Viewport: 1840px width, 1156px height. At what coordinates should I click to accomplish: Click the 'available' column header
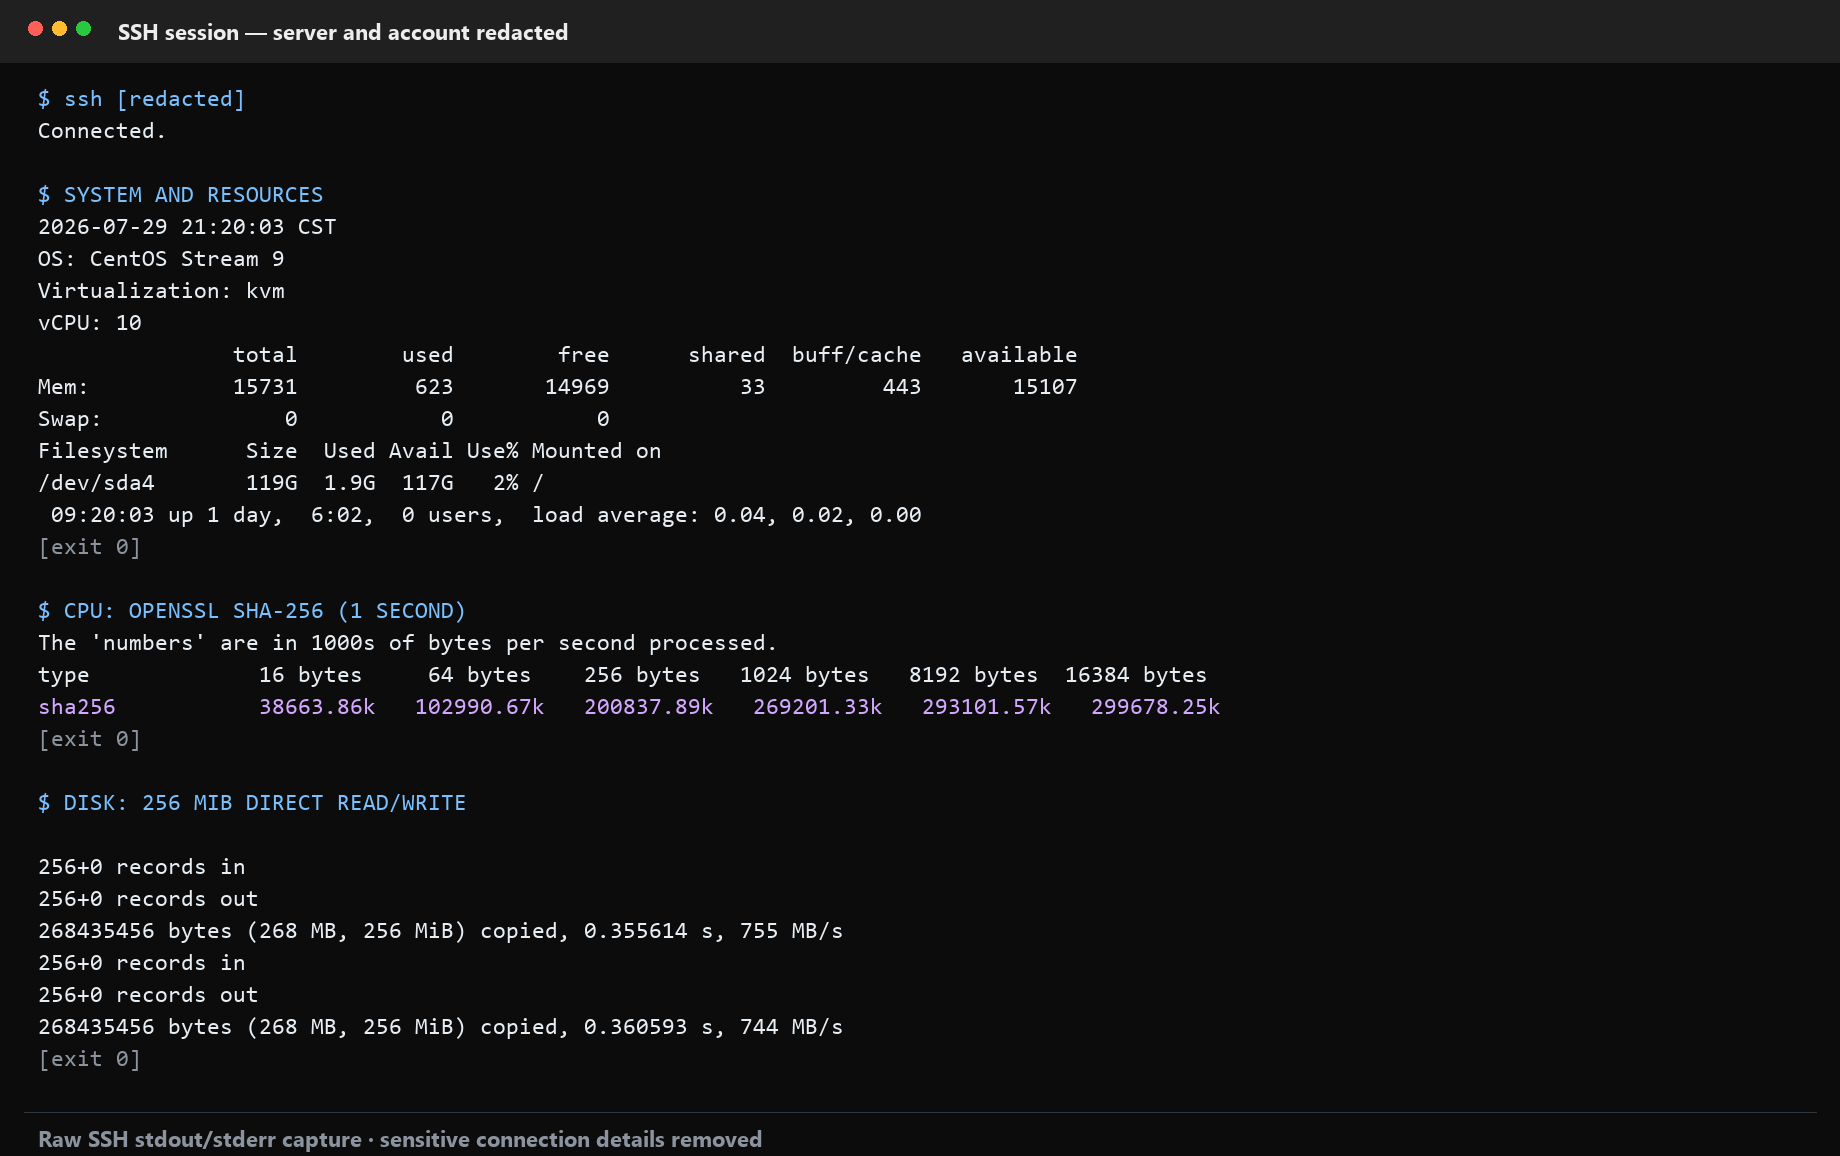coord(1019,355)
